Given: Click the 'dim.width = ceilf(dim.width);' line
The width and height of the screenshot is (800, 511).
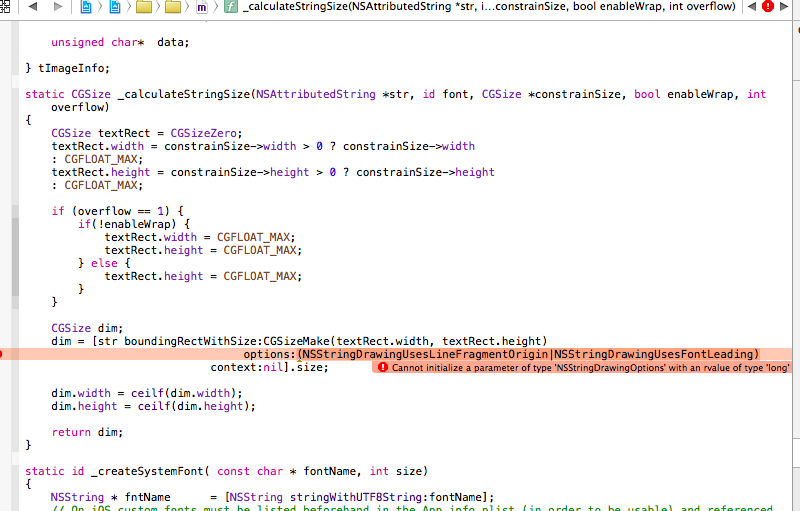Looking at the screenshot, I should [x=146, y=393].
